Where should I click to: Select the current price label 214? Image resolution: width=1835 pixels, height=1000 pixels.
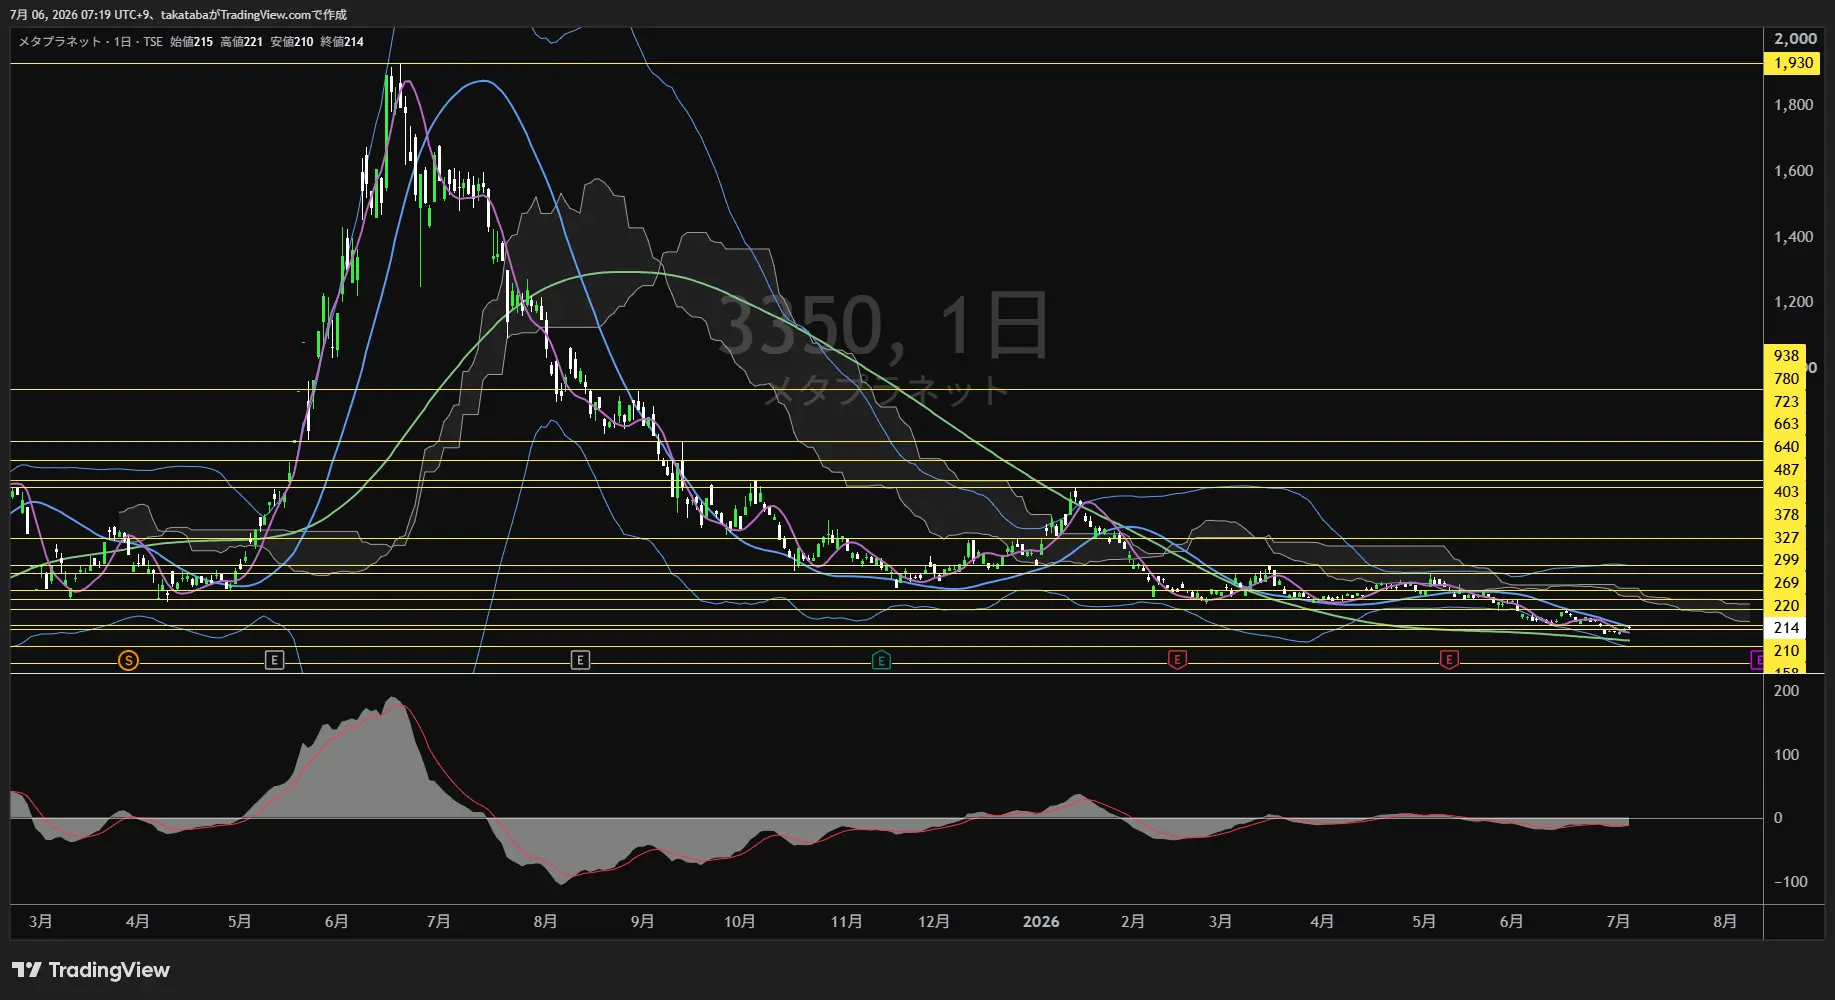(x=1786, y=628)
